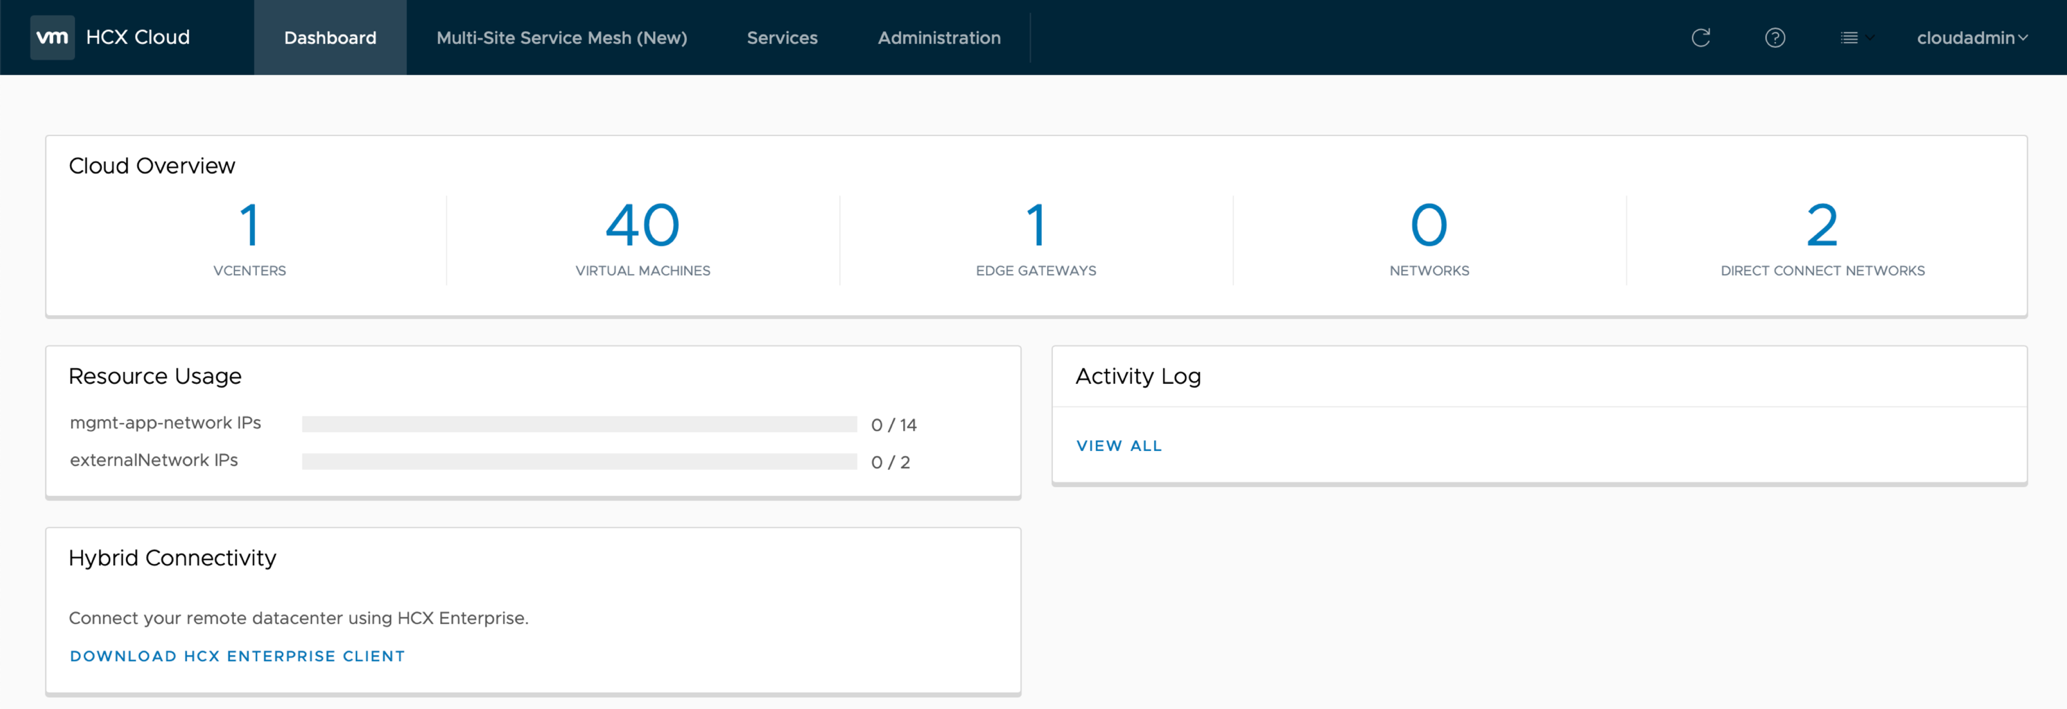Image resolution: width=2067 pixels, height=709 pixels.
Task: Click the mgmt-app-network IPs usage bar
Action: [x=579, y=424]
